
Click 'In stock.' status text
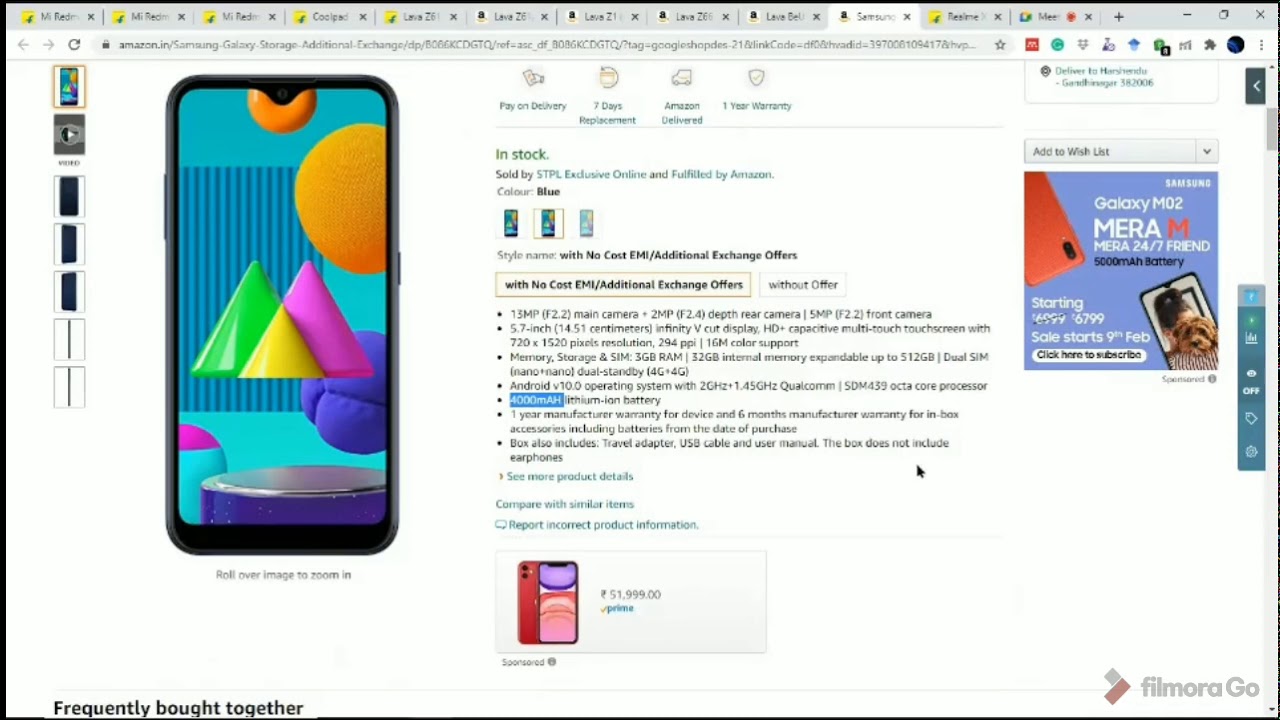tap(522, 154)
